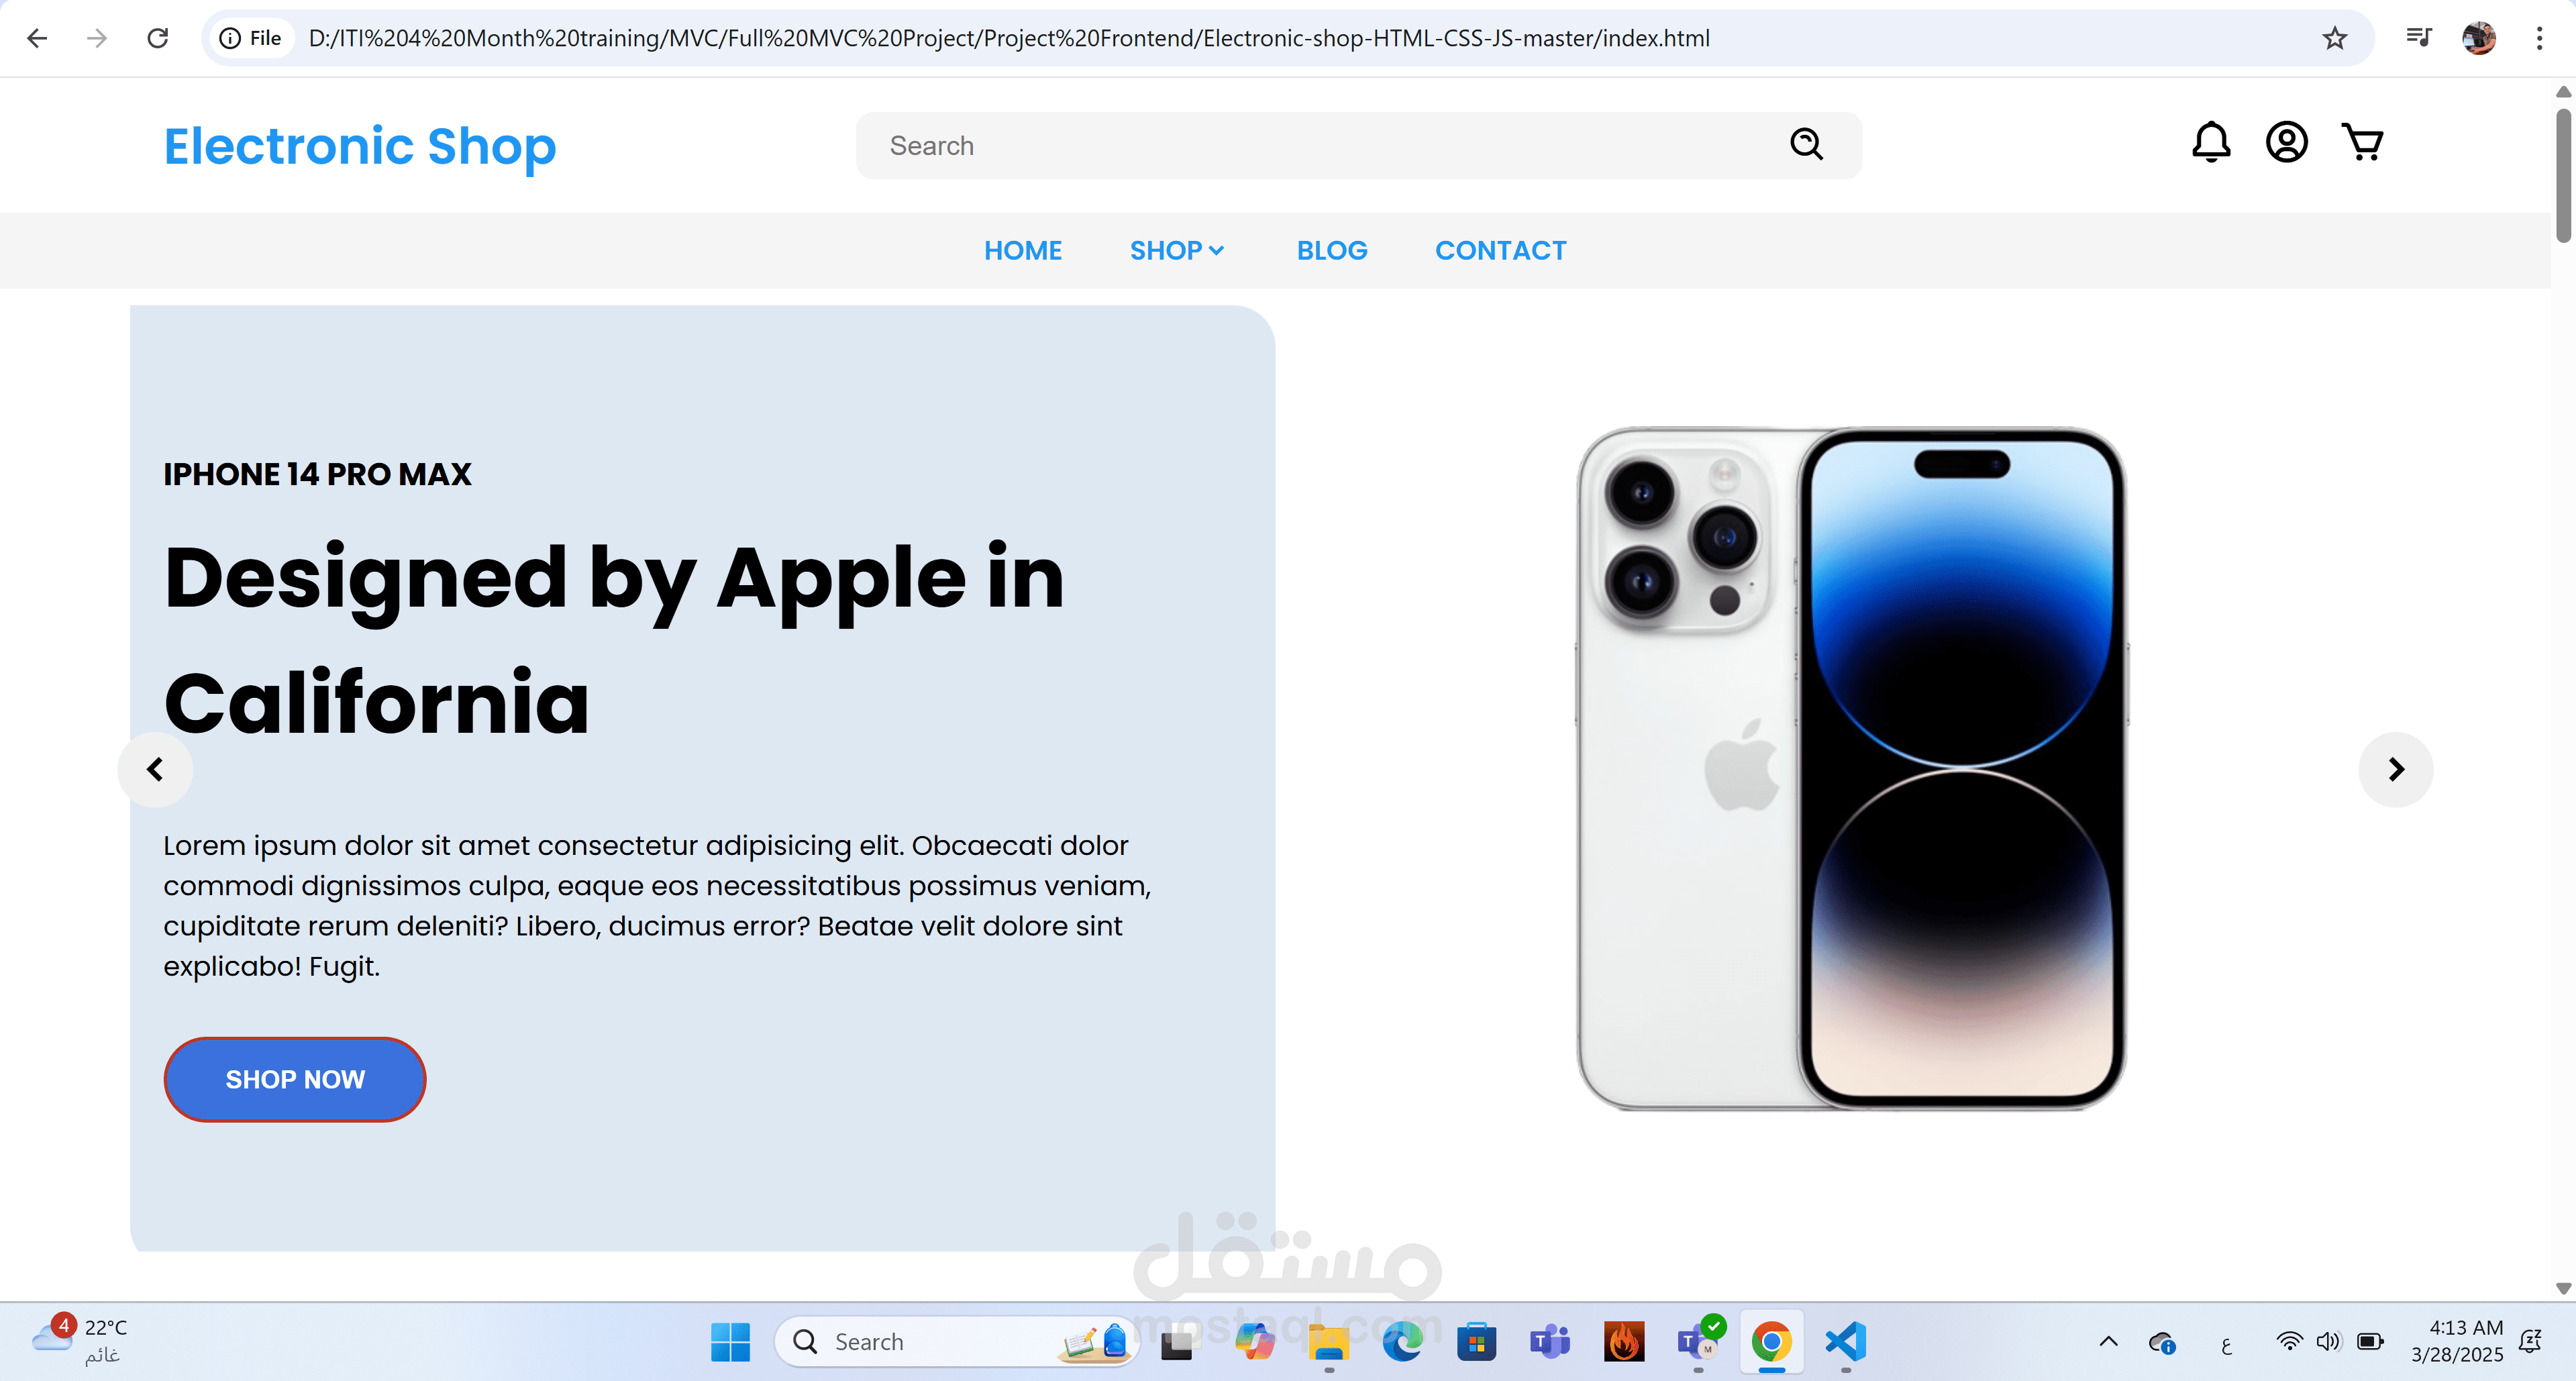View site information icon beside File label
Screen dimensions: 2576x1381
click(x=230, y=38)
